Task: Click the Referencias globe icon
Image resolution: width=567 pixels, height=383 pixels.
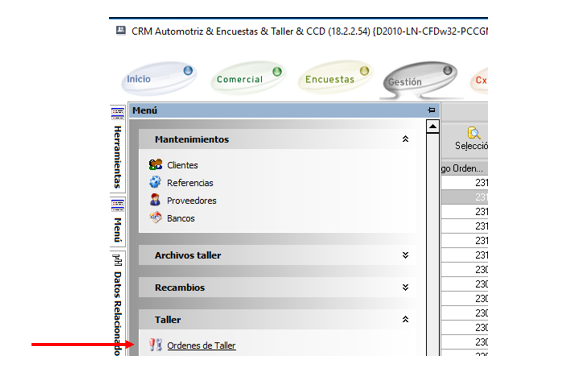Action: click(x=155, y=182)
